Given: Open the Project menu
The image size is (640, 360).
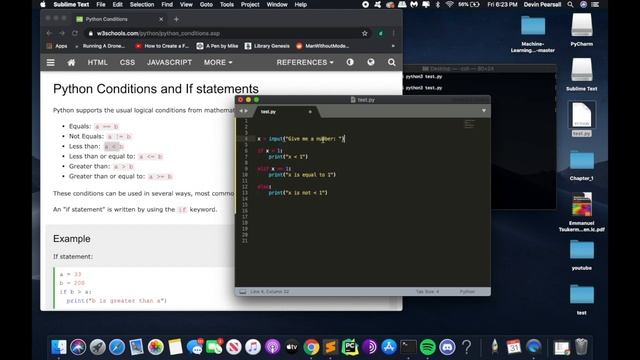Looking at the screenshot, I should (x=250, y=4).
